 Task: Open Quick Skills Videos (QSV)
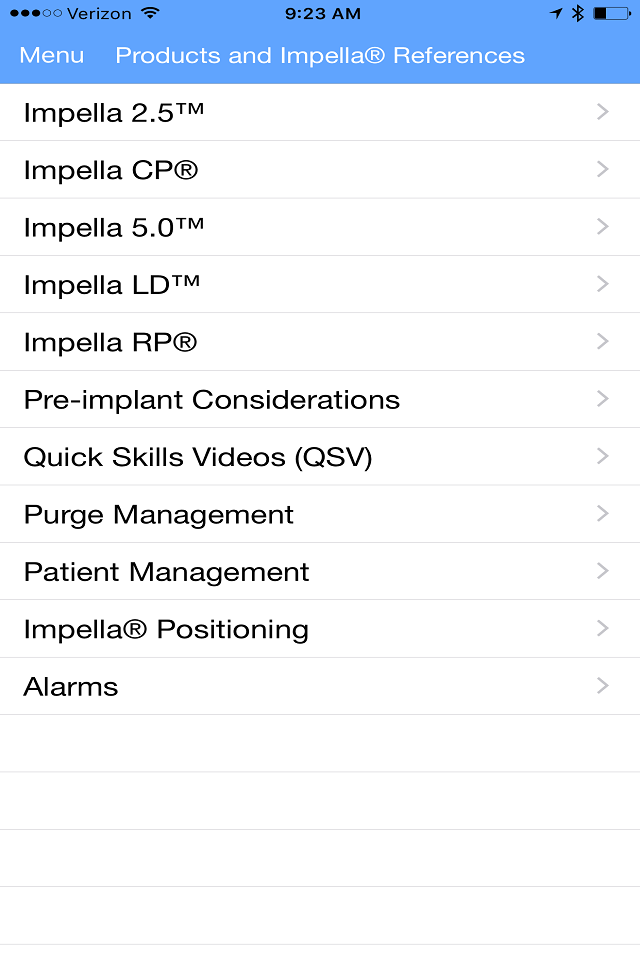tap(320, 457)
